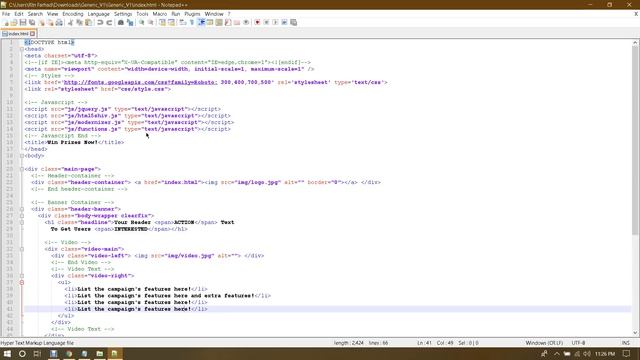Toggle word wrap in toolbar
The width and height of the screenshot is (640, 360).
[182, 22]
